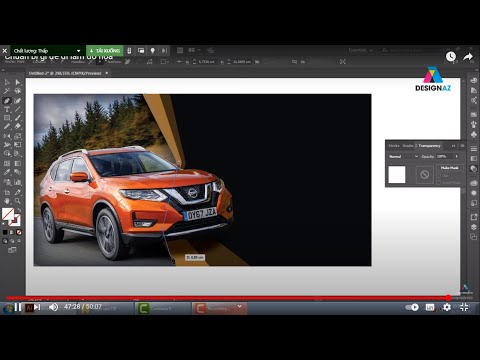Select the Pen tool

(x=7, y=100)
